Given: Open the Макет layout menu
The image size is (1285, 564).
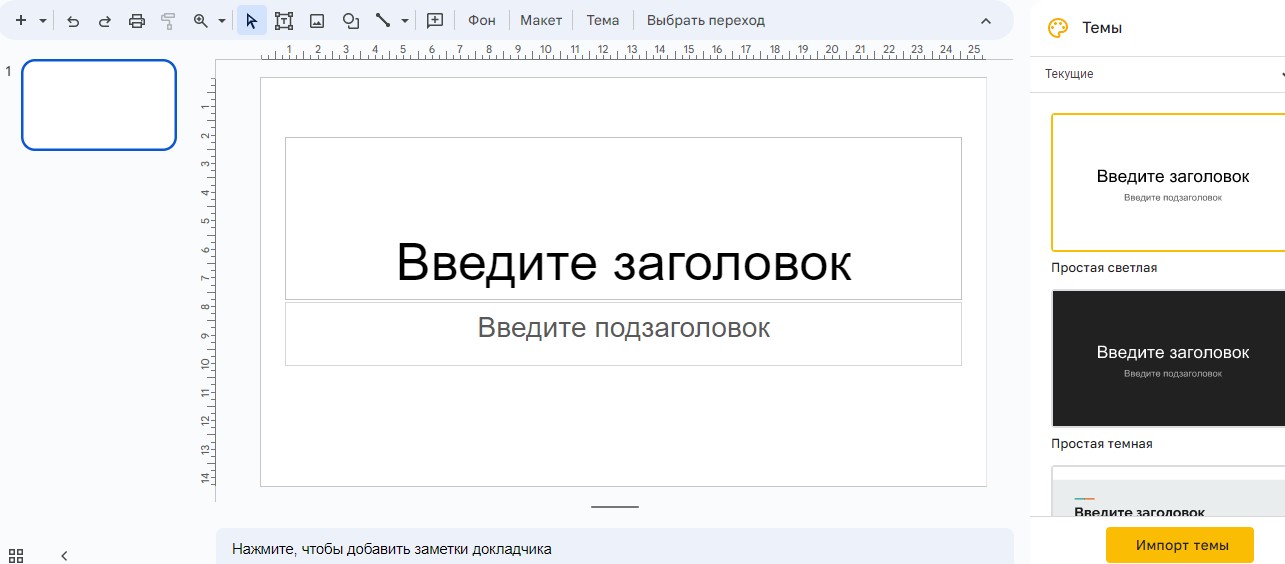Looking at the screenshot, I should click(x=541, y=20).
